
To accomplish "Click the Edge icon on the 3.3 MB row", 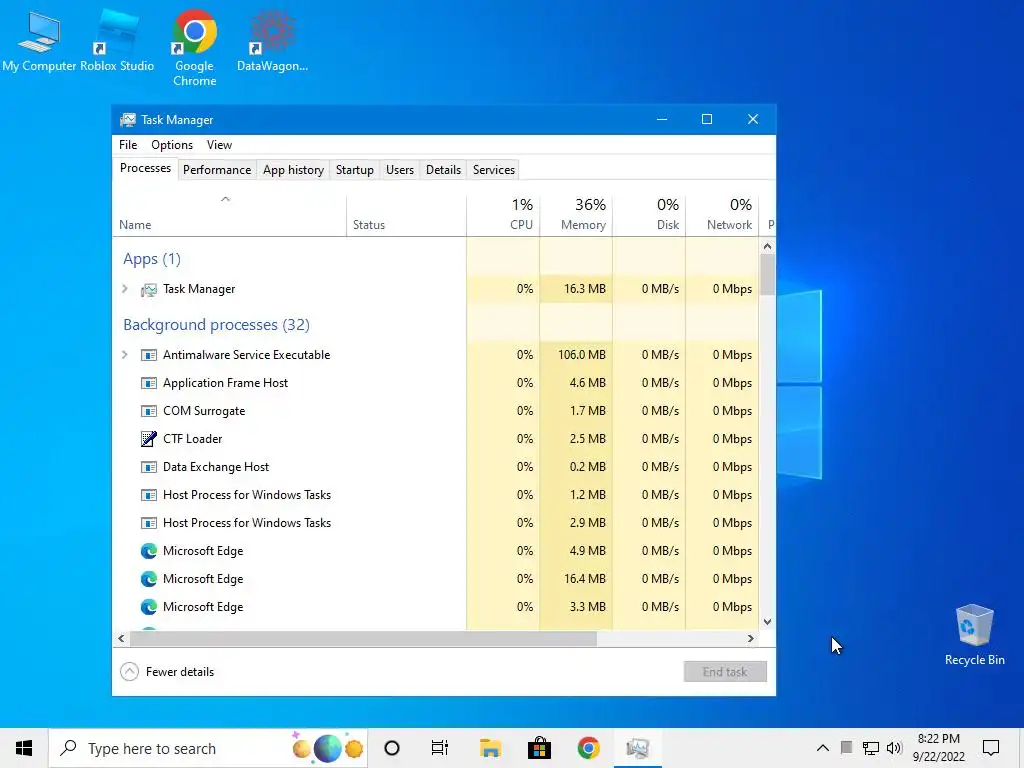I will (x=149, y=607).
